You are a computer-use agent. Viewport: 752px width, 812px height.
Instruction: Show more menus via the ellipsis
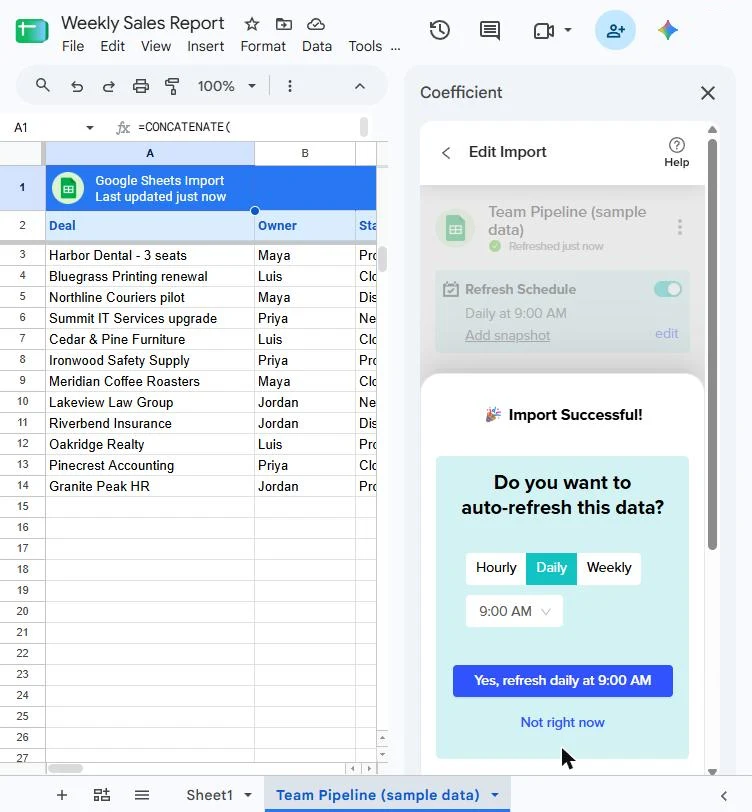396,48
